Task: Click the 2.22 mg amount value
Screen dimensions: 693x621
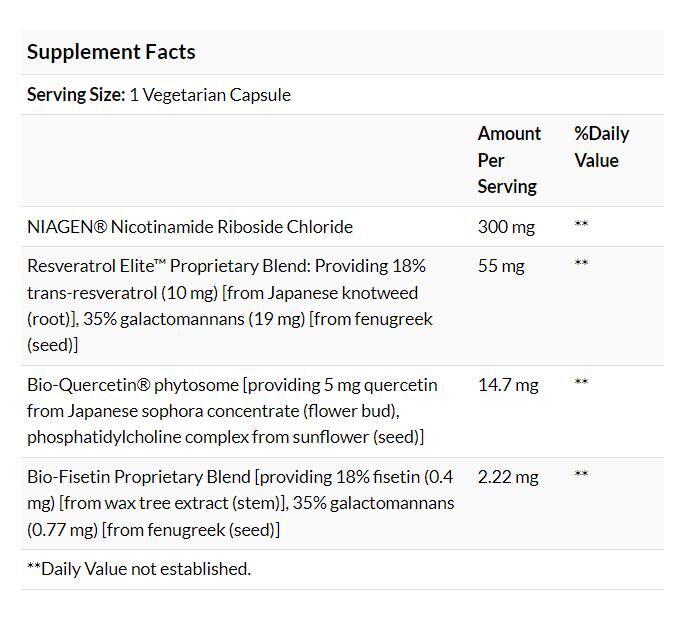Action: (508, 477)
